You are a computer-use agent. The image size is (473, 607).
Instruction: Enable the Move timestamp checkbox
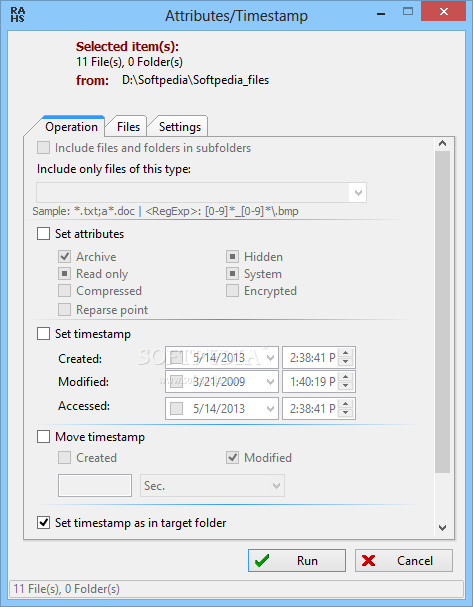tap(43, 437)
